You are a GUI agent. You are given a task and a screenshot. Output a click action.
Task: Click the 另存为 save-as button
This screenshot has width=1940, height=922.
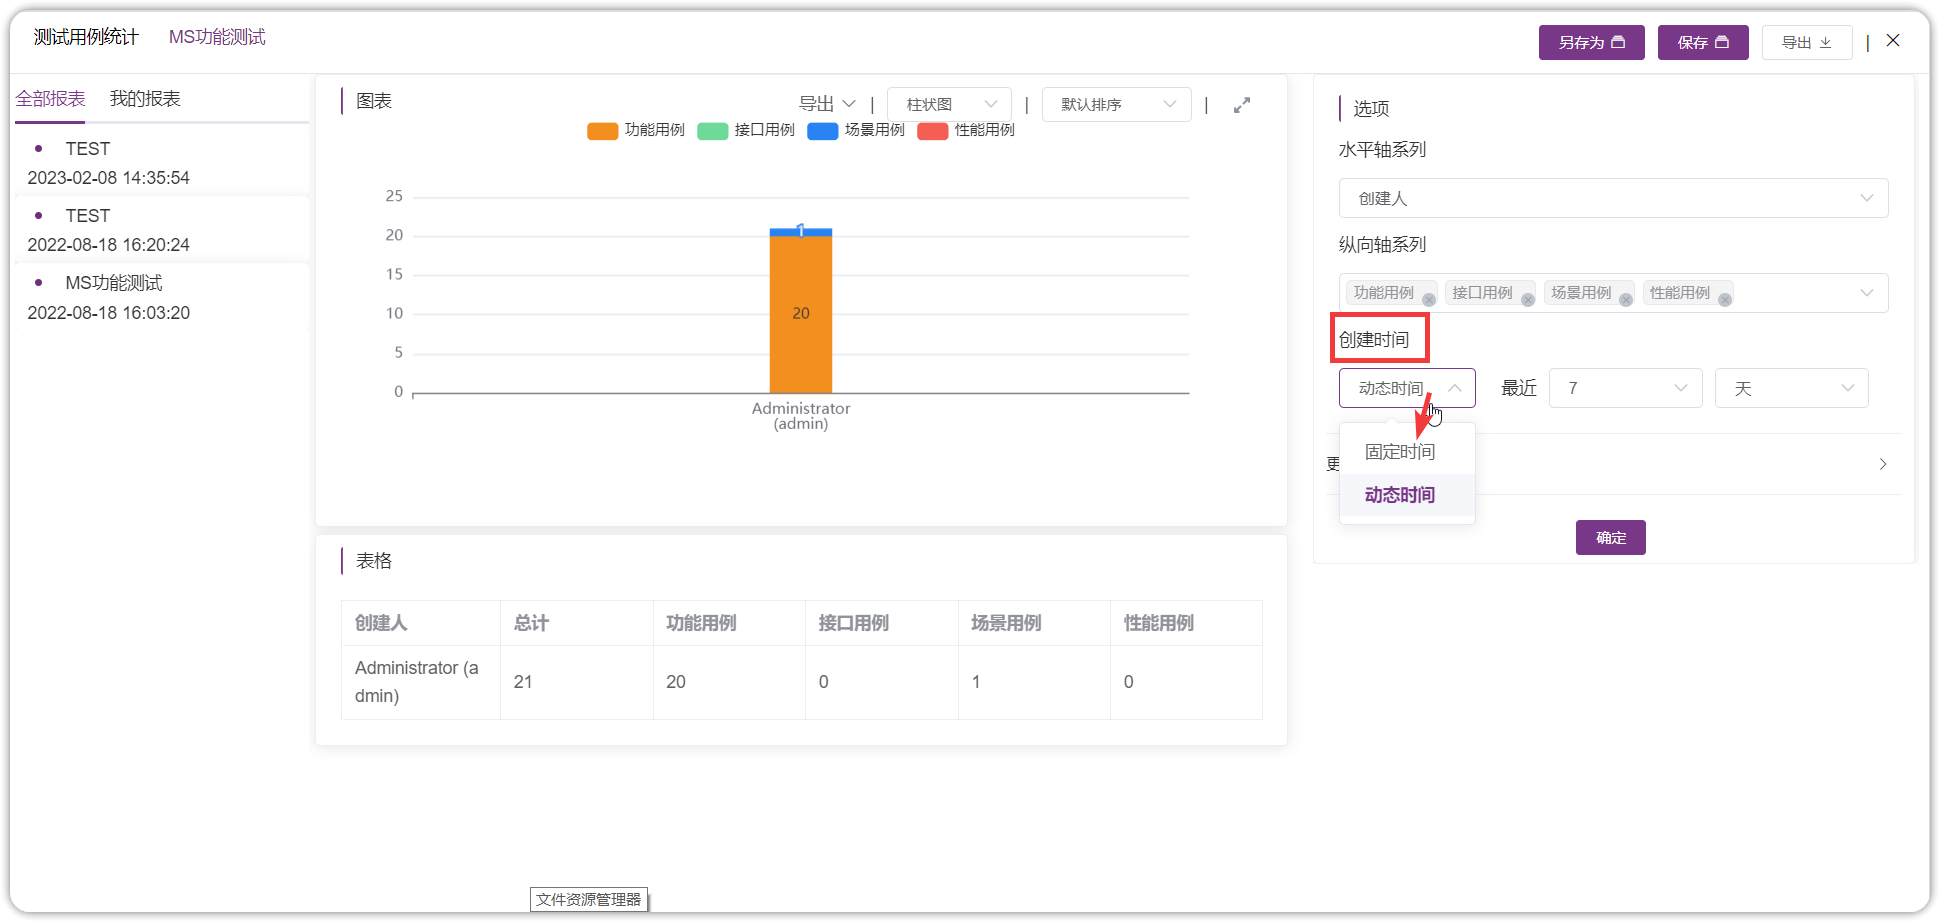(x=1591, y=42)
